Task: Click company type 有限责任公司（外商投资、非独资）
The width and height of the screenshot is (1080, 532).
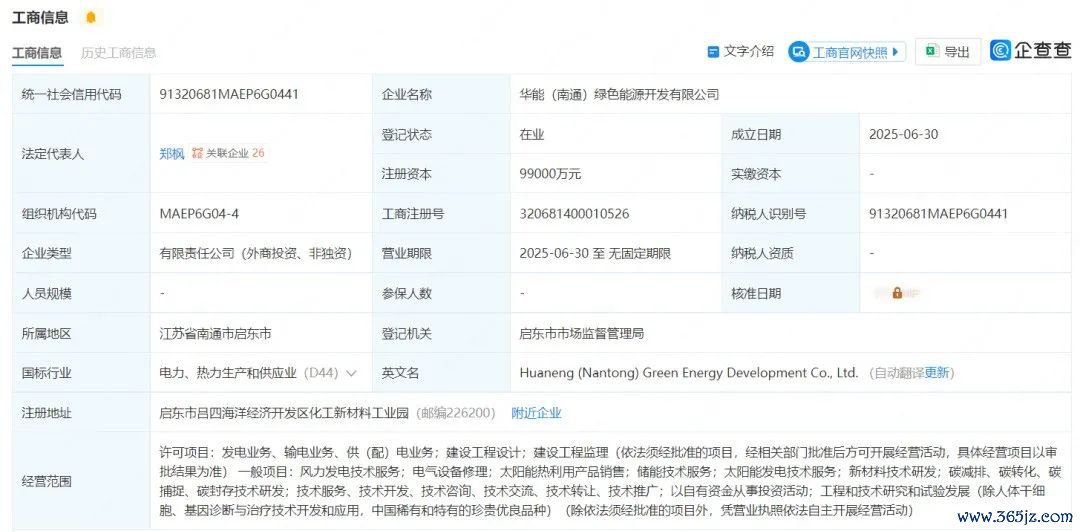Action: tap(256, 254)
